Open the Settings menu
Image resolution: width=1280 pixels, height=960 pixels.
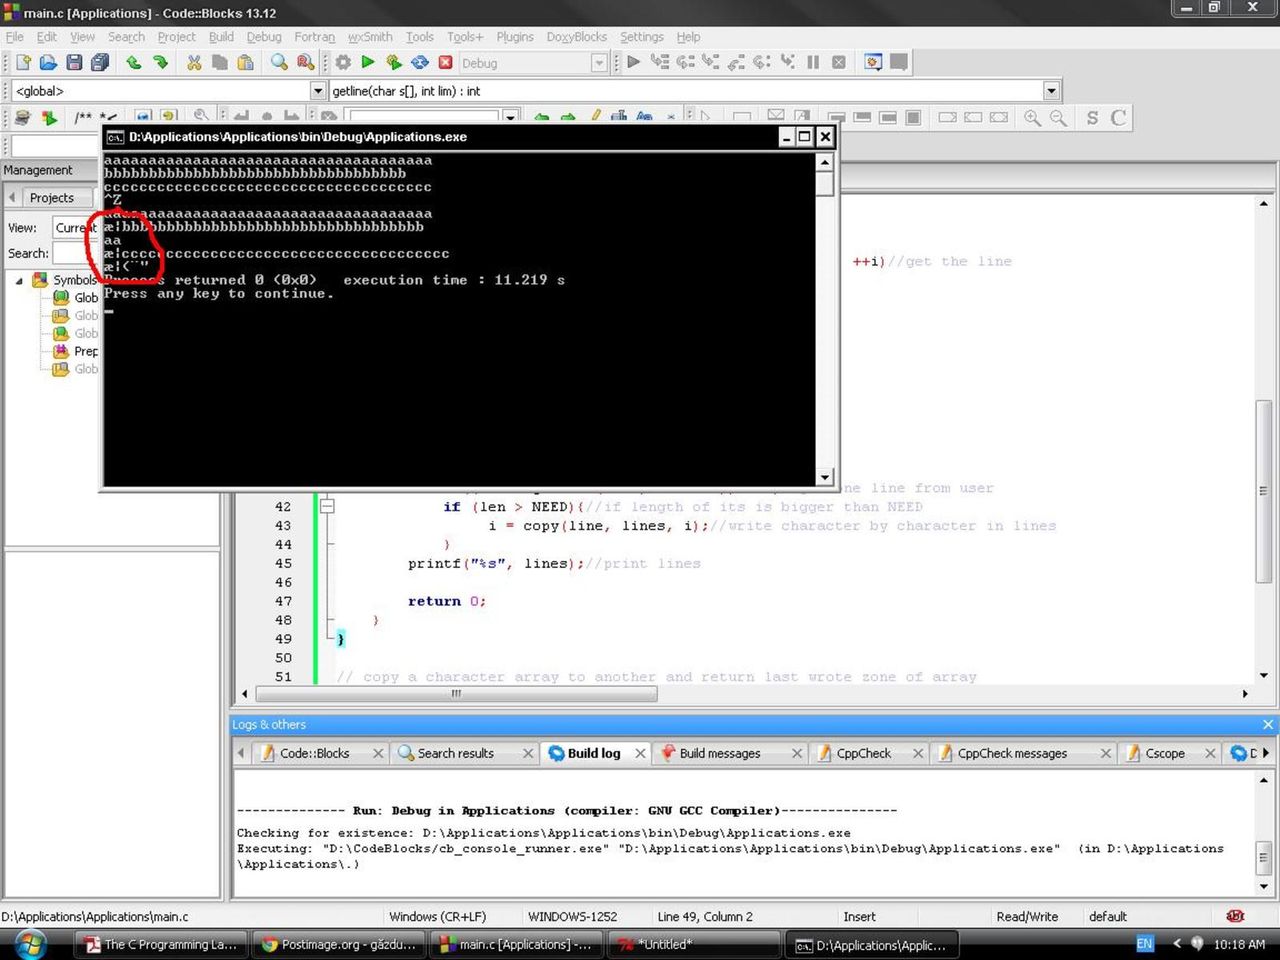641,37
